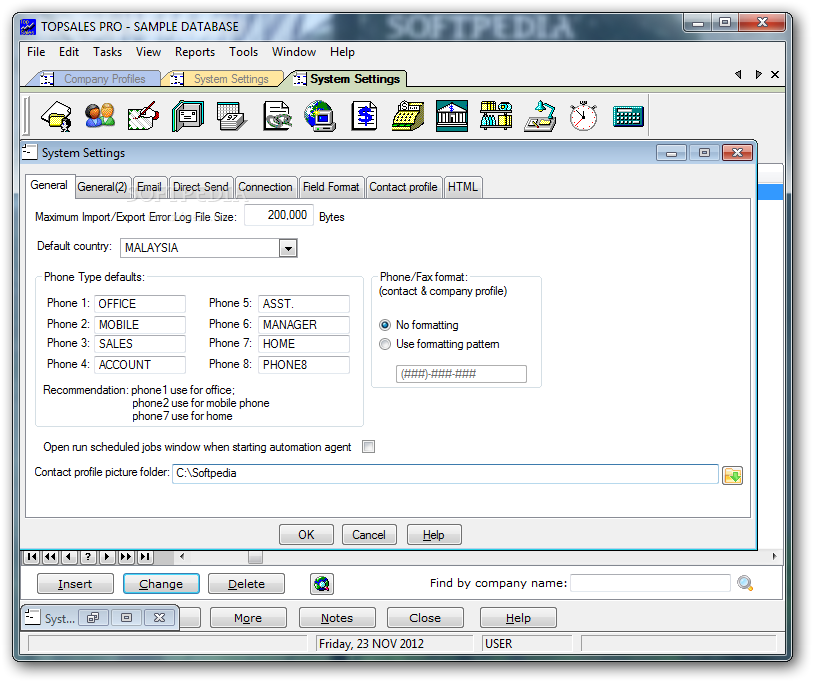Click the question mark locate record button
Screen dimensions: 813x682
[88, 557]
